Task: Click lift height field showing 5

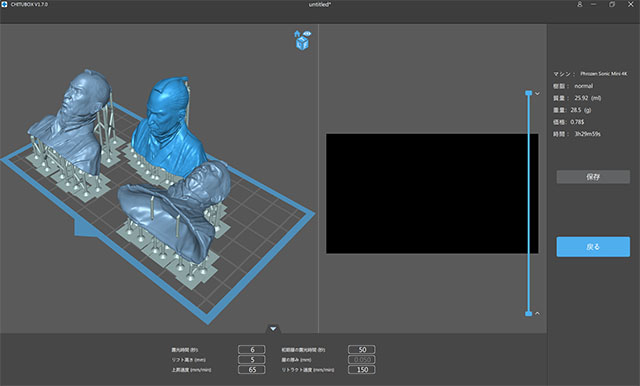Action: (x=252, y=359)
